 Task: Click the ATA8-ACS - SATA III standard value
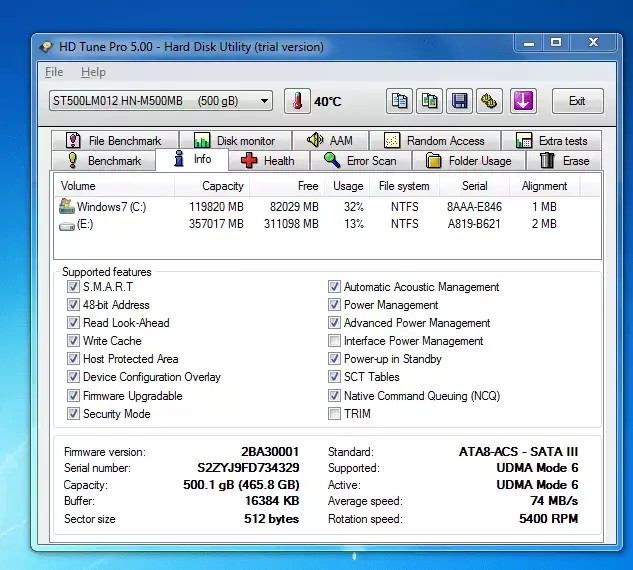click(518, 451)
